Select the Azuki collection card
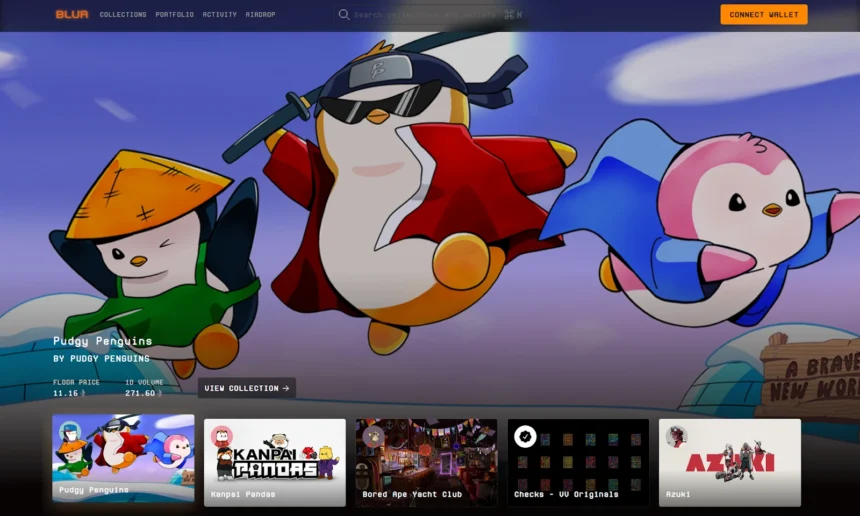The image size is (860, 516). (729, 462)
